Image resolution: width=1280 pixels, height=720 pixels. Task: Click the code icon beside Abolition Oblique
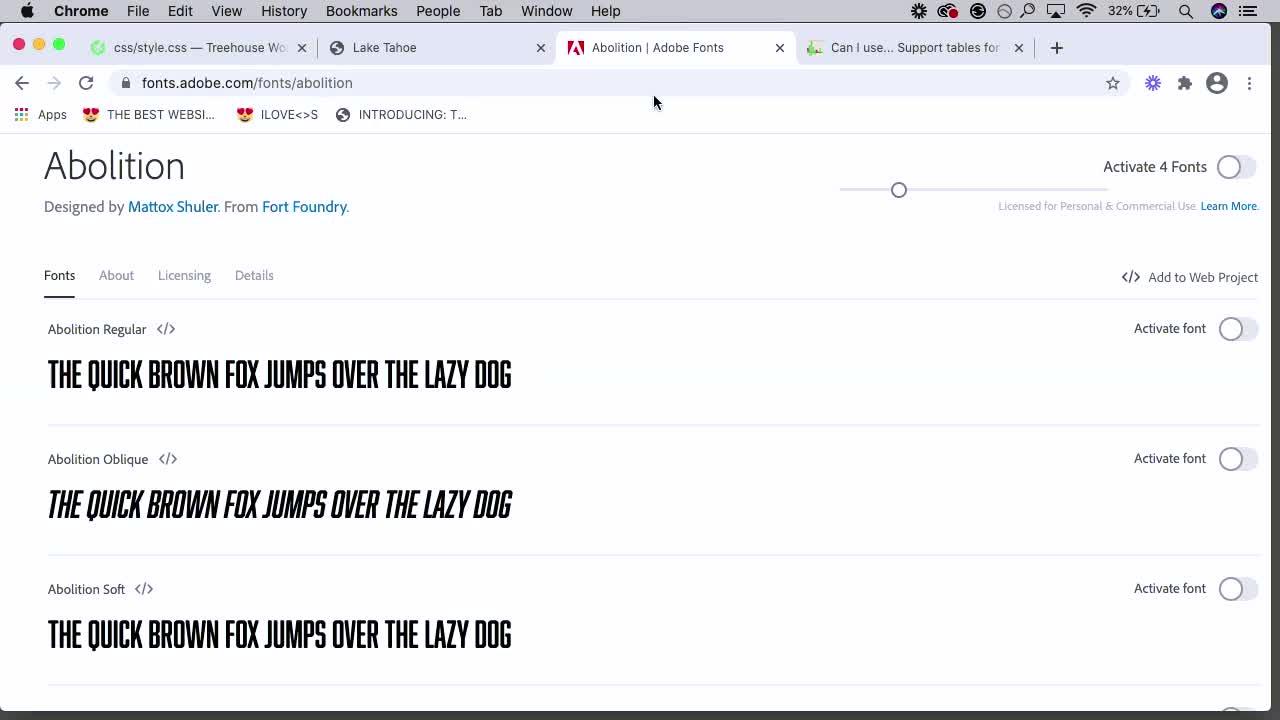(x=167, y=459)
